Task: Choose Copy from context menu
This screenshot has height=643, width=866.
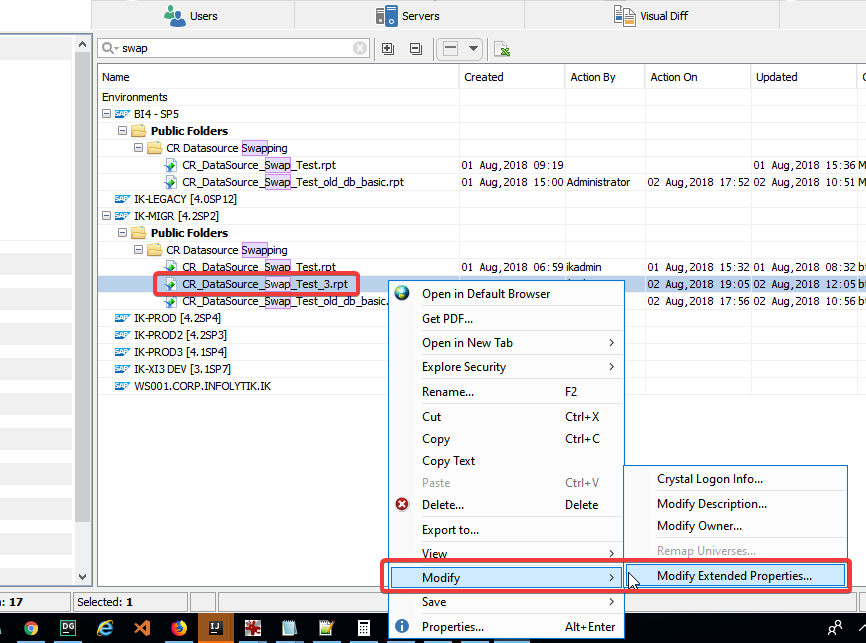Action: pos(506,439)
